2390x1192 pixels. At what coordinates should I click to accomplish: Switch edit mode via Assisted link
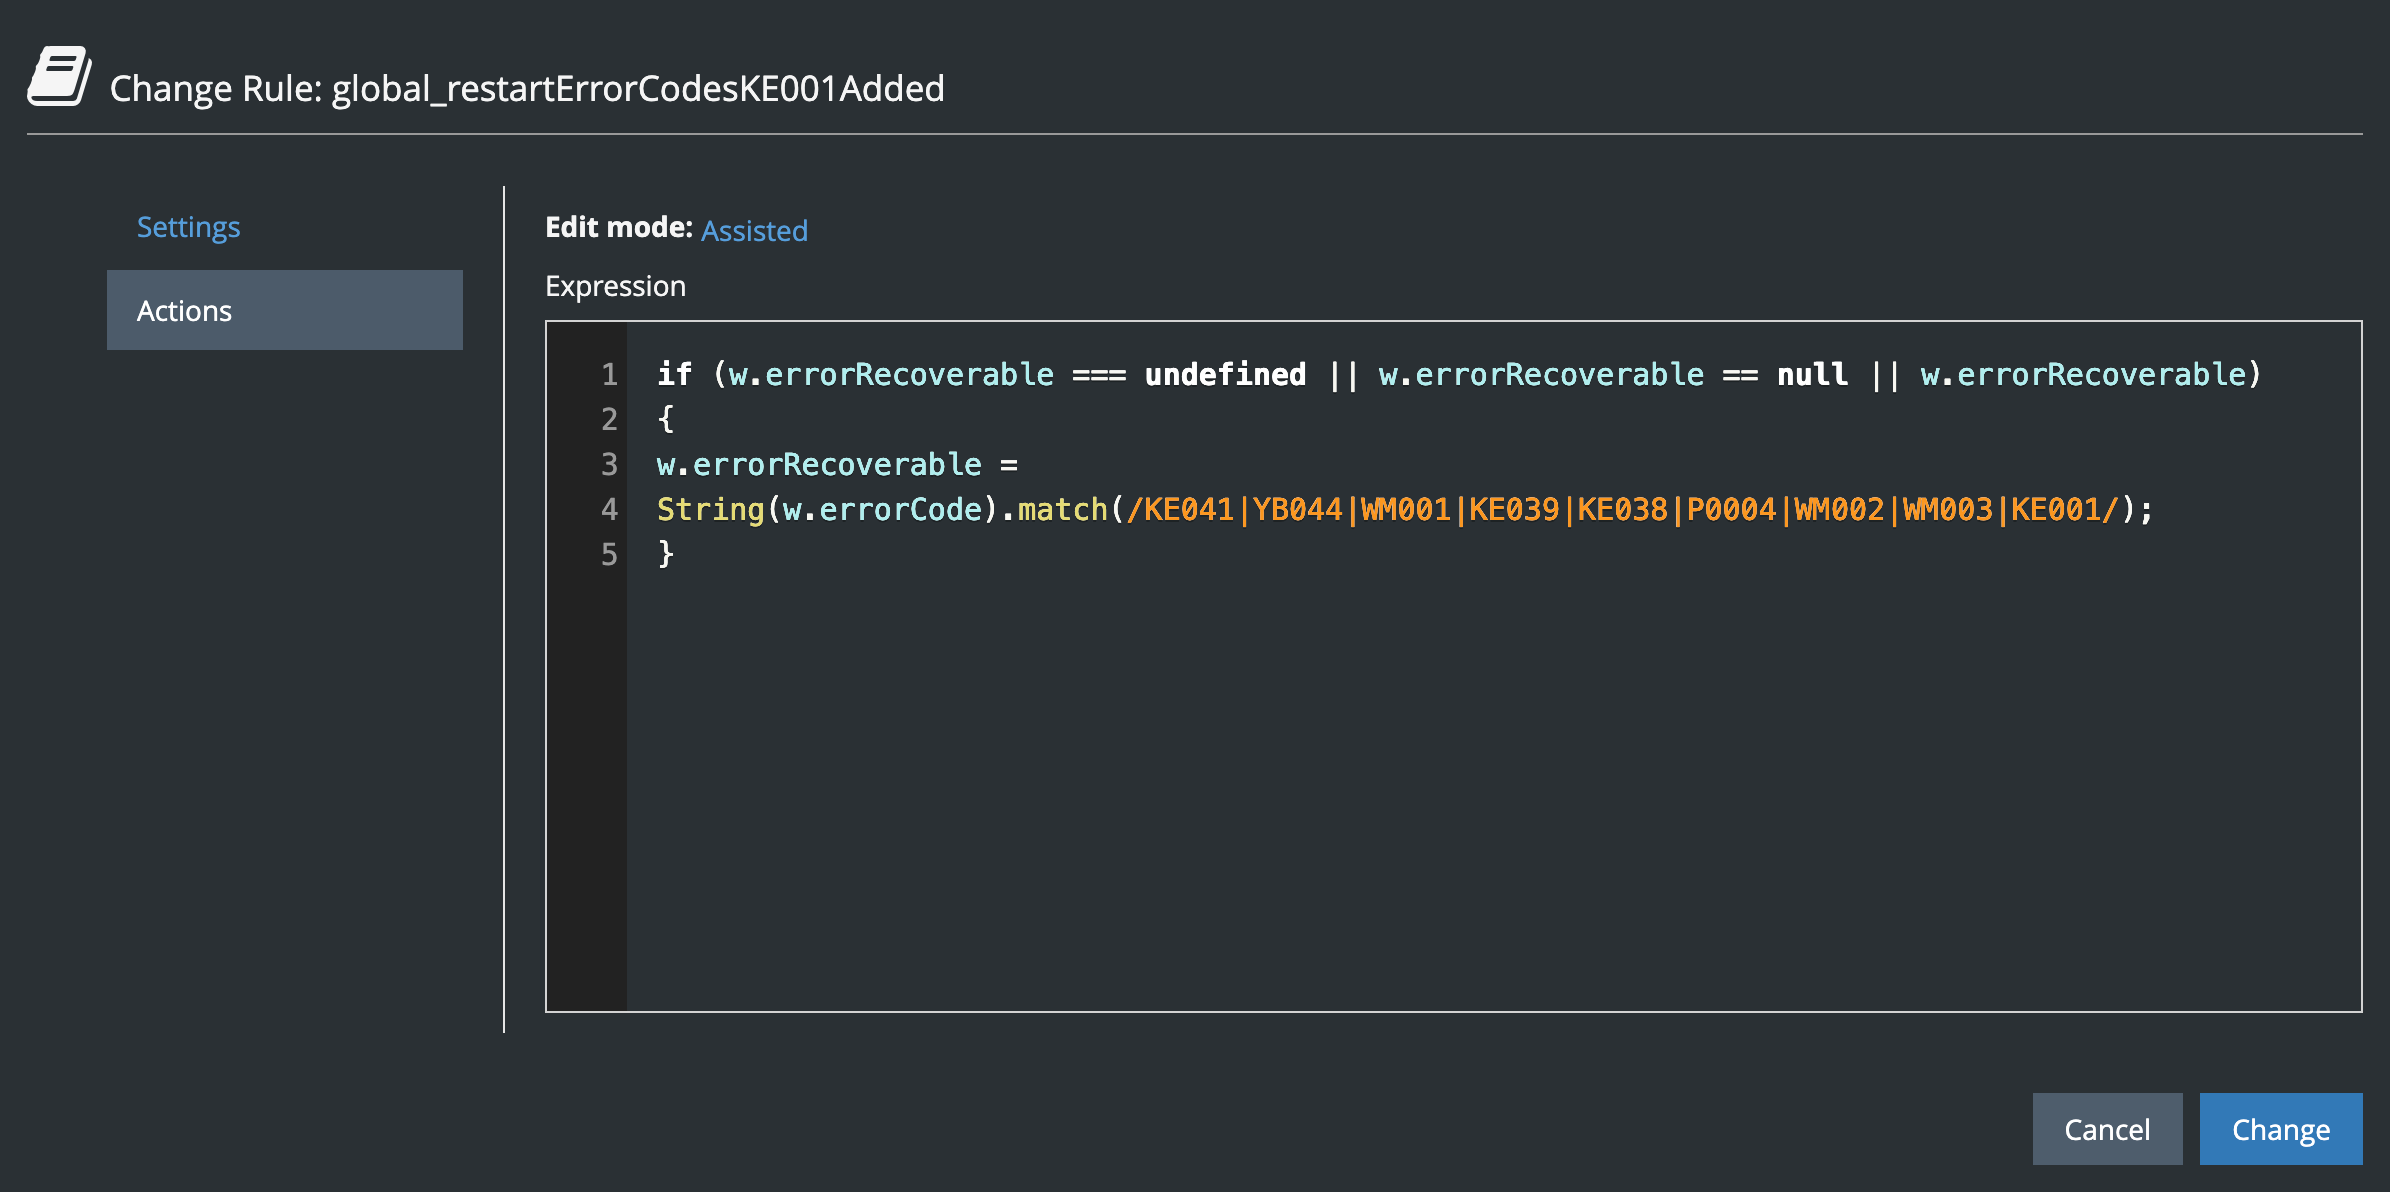point(754,230)
